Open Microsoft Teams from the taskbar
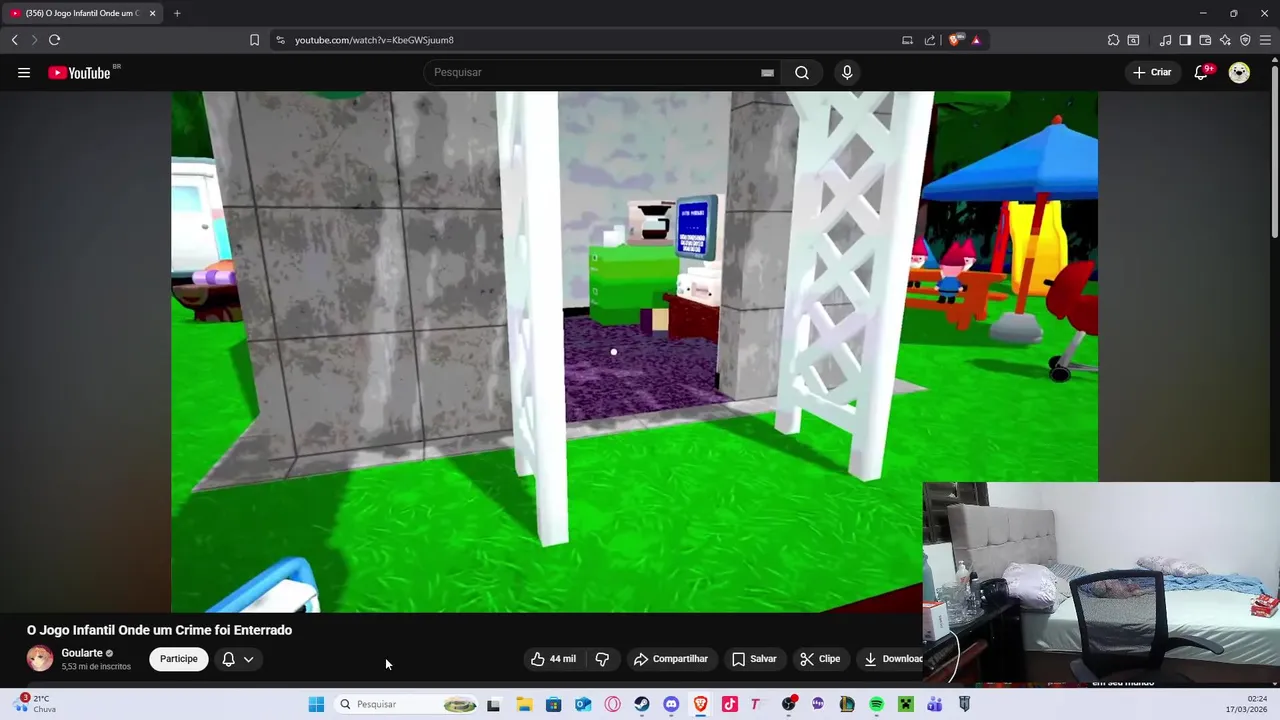1280x720 pixels. [935, 704]
